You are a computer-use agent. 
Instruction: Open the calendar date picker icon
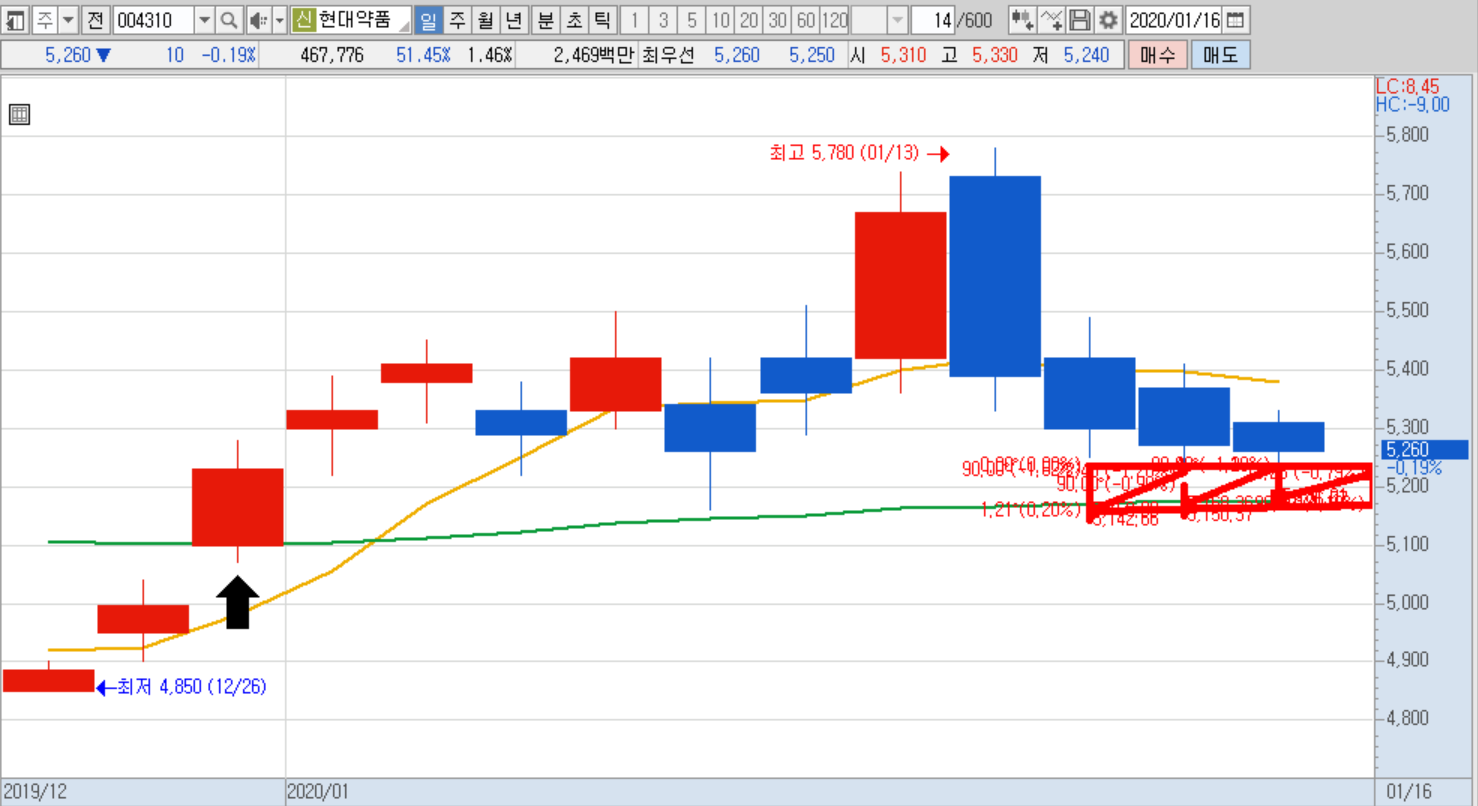(1235, 19)
